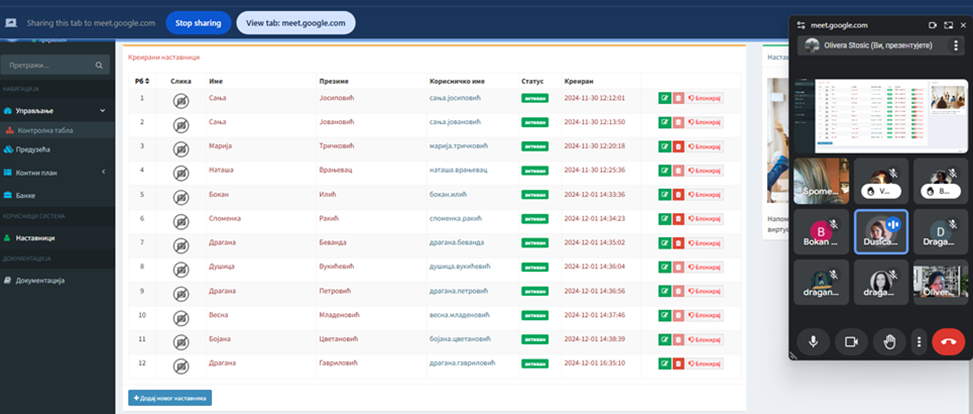This screenshot has height=414, width=973.
Task: Block the user драгана.беванда with Блокирај
Action: pos(705,243)
